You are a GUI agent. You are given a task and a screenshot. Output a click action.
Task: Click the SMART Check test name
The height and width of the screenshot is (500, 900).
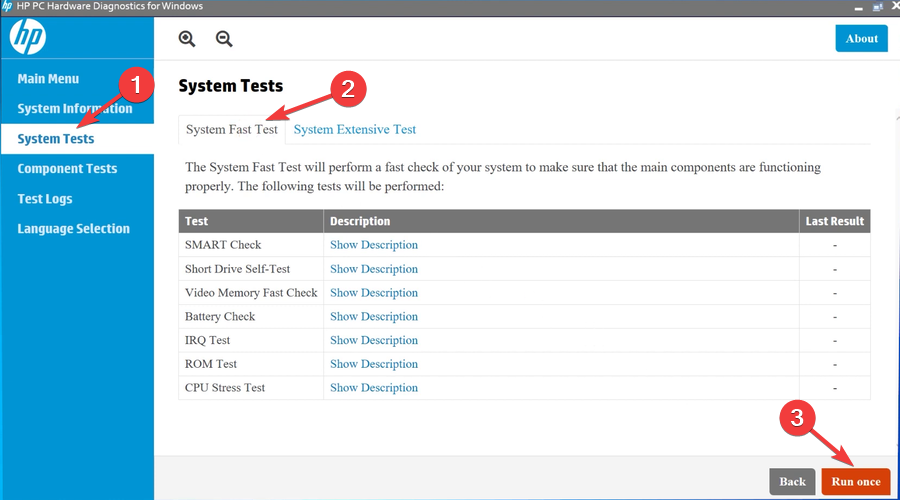coord(223,245)
